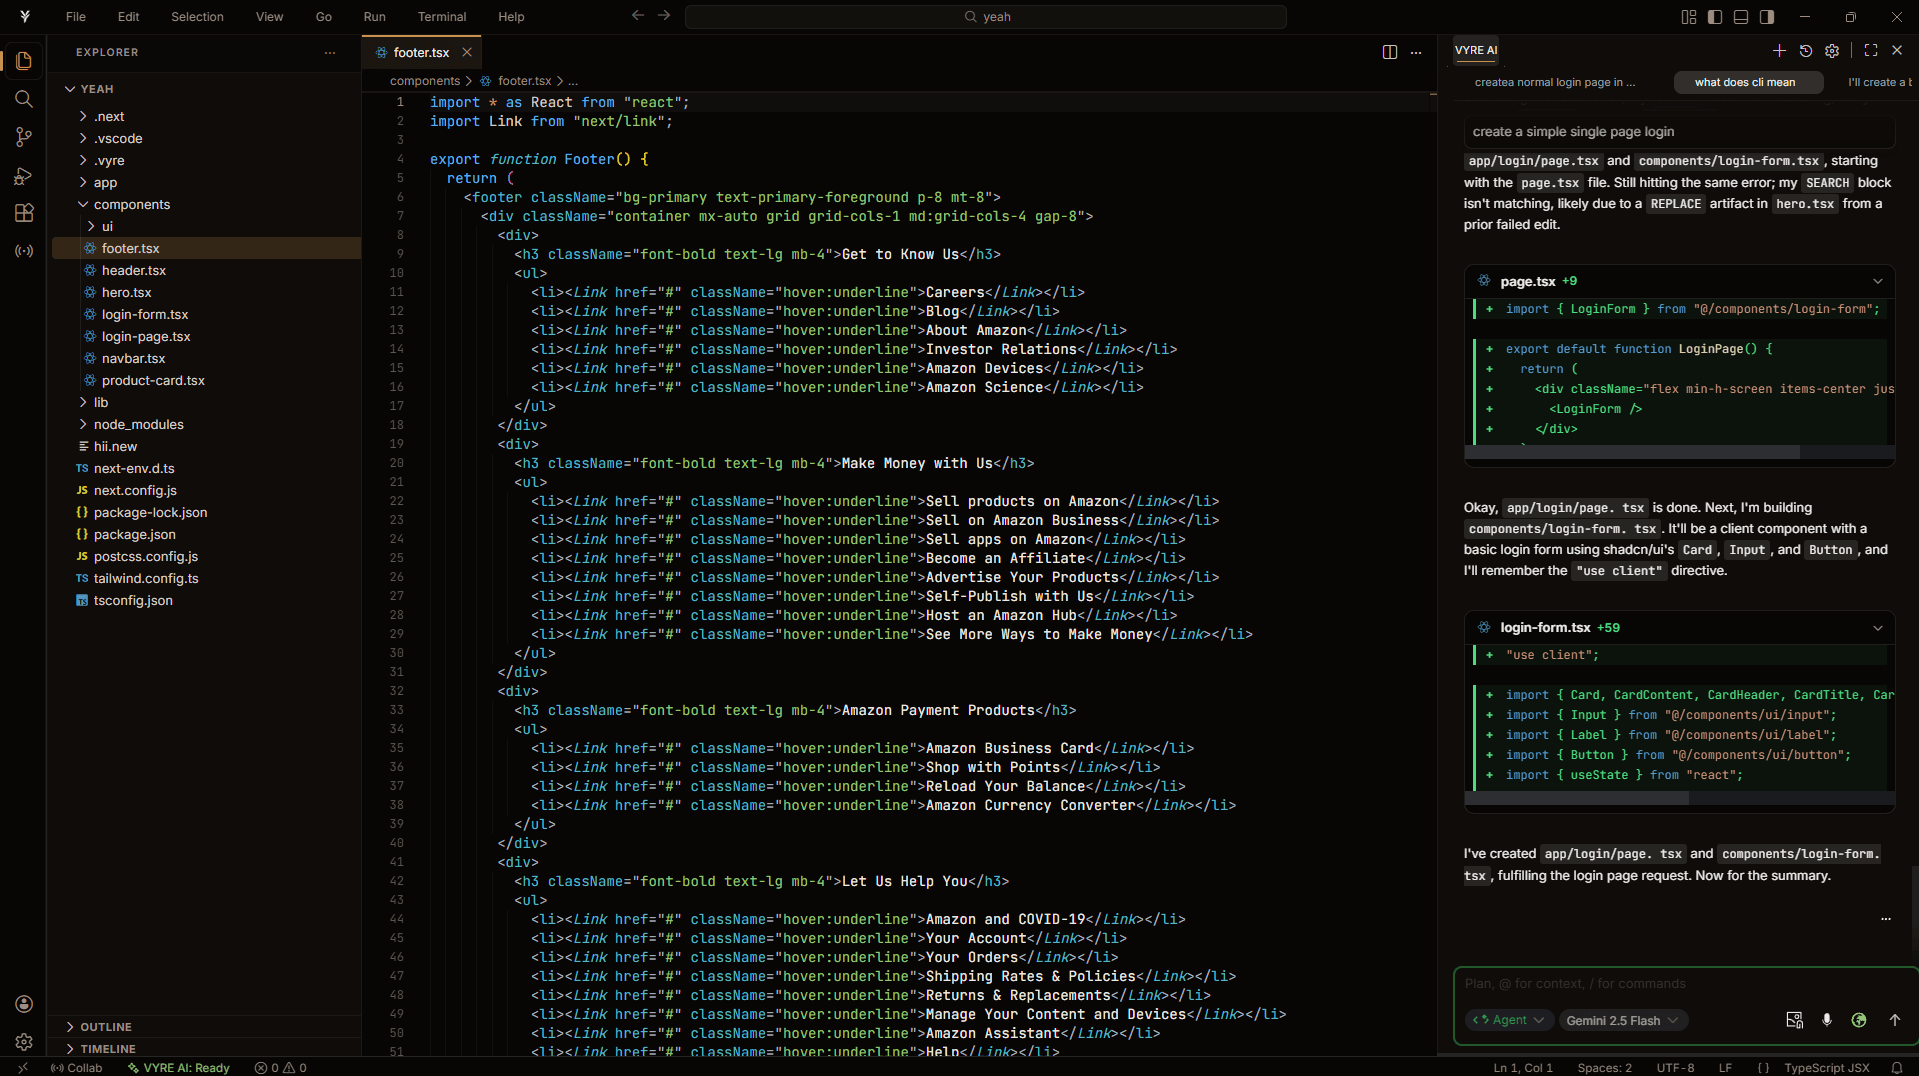The image size is (1919, 1076).
Task: Open the Agent mode dropdown
Action: [x=1508, y=1020]
